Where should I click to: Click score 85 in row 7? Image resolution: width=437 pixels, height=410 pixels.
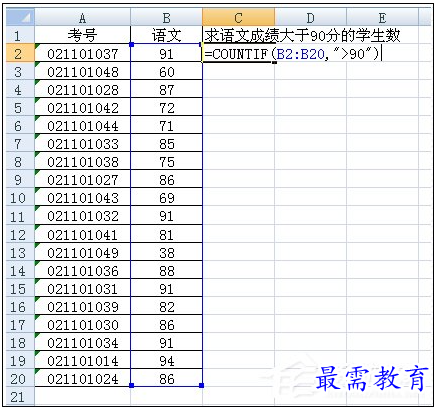coord(166,143)
